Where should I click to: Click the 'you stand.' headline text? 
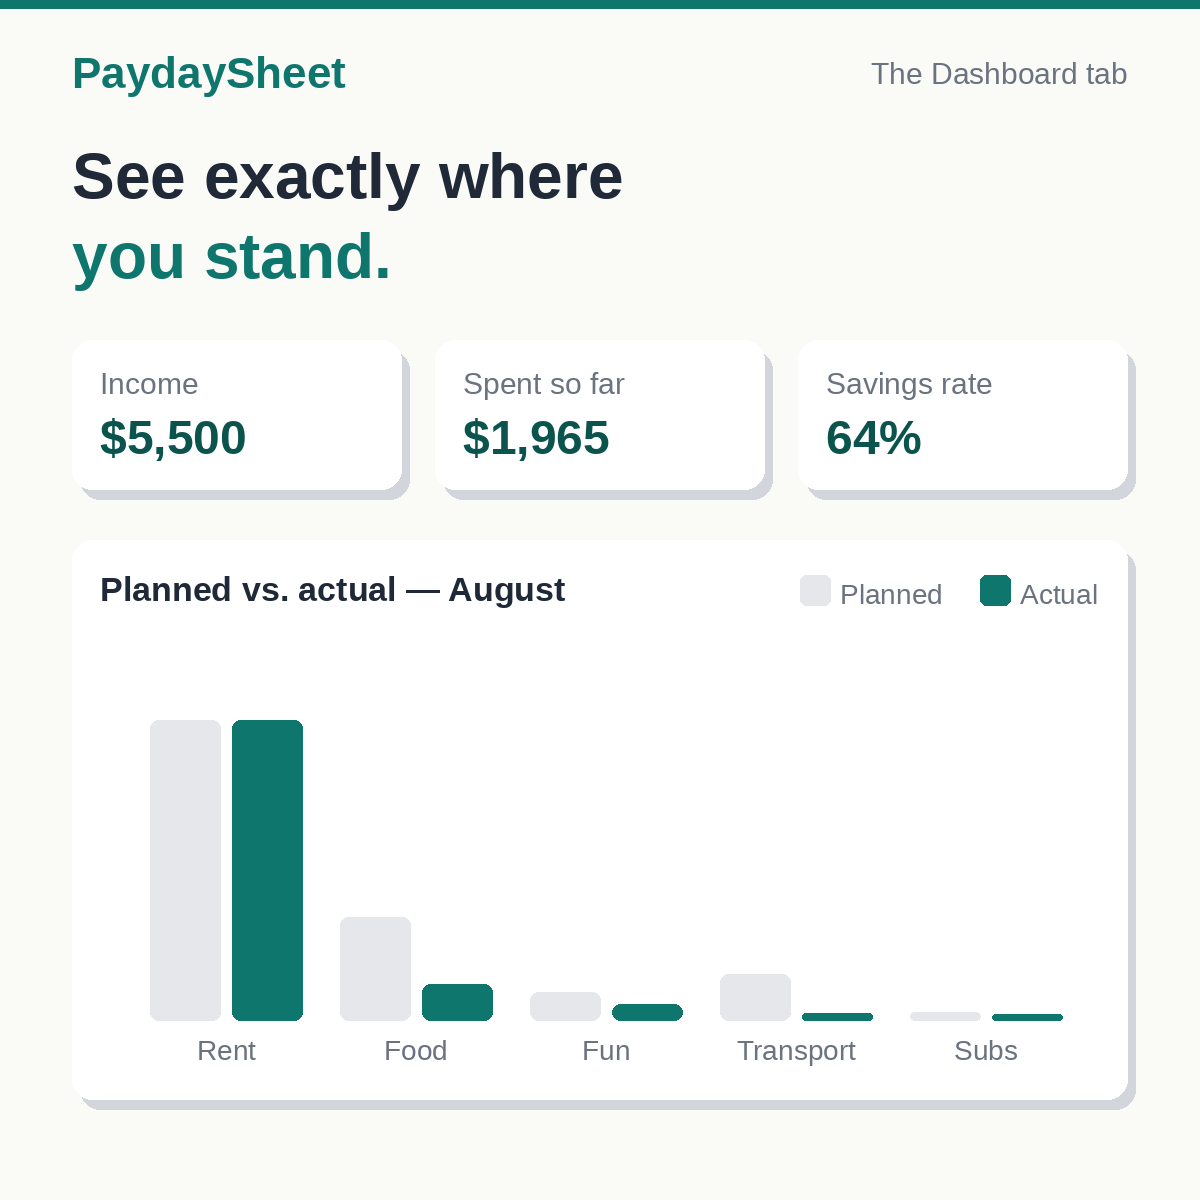[x=231, y=257]
